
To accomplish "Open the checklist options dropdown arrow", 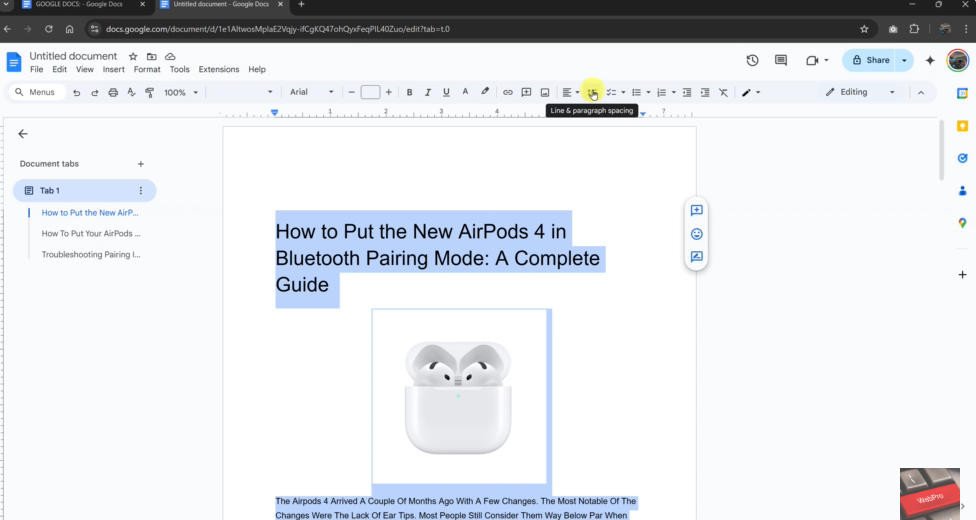I will click(623, 92).
